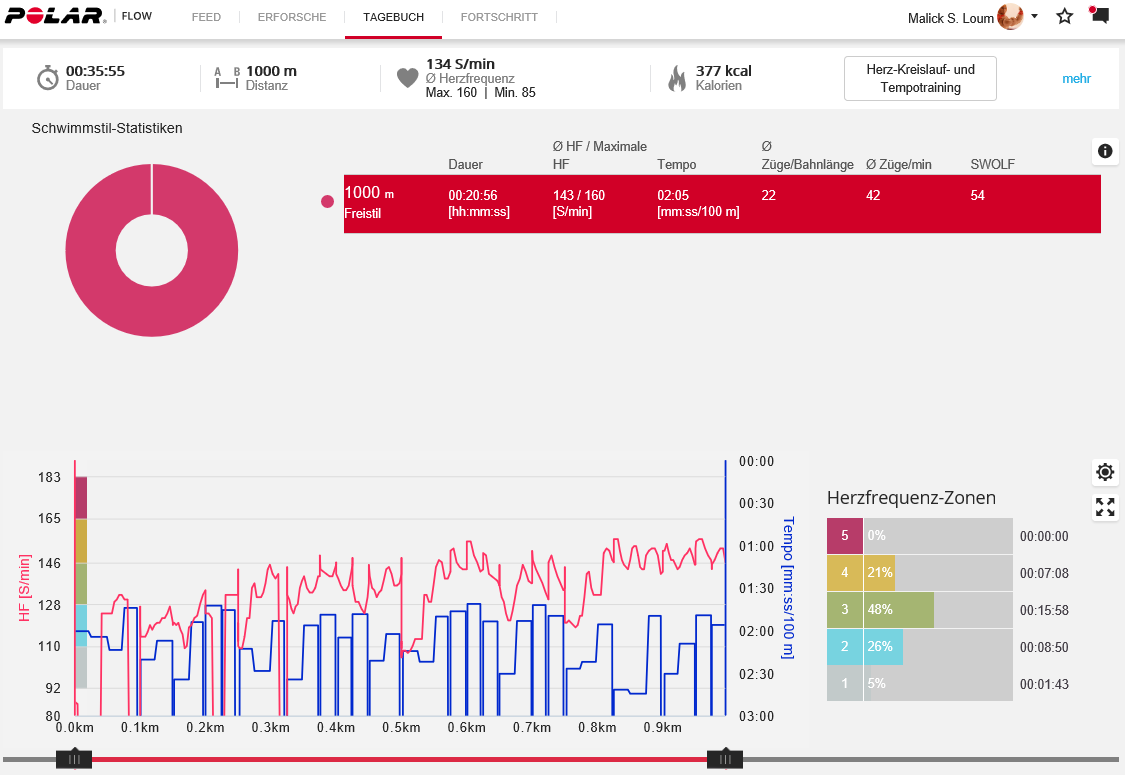The image size is (1125, 775).
Task: Expand the chart to fullscreen
Action: click(x=1105, y=507)
